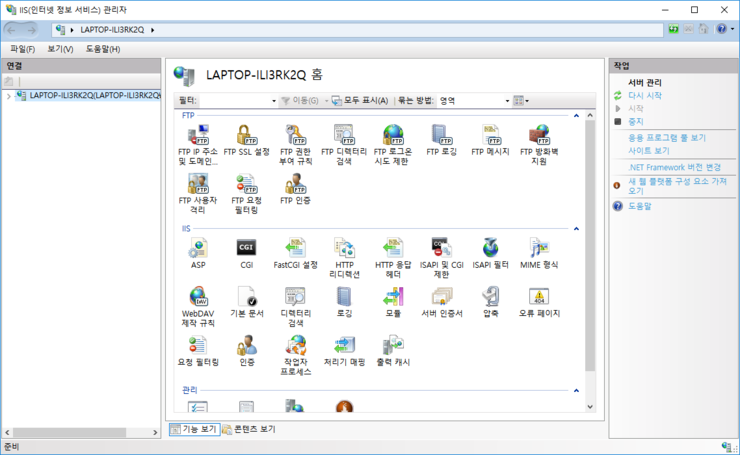This screenshot has height=455, width=740.
Task: Open FTP 사용자 격리 feature
Action: 198,194
